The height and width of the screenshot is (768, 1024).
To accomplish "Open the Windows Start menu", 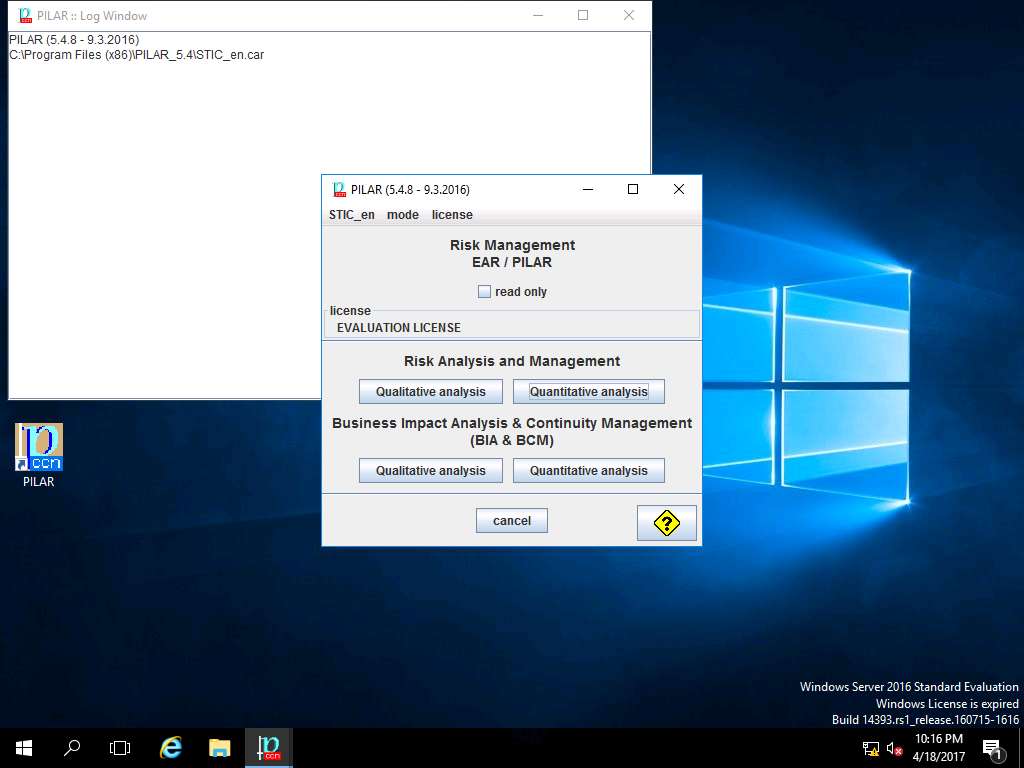I will [24, 748].
